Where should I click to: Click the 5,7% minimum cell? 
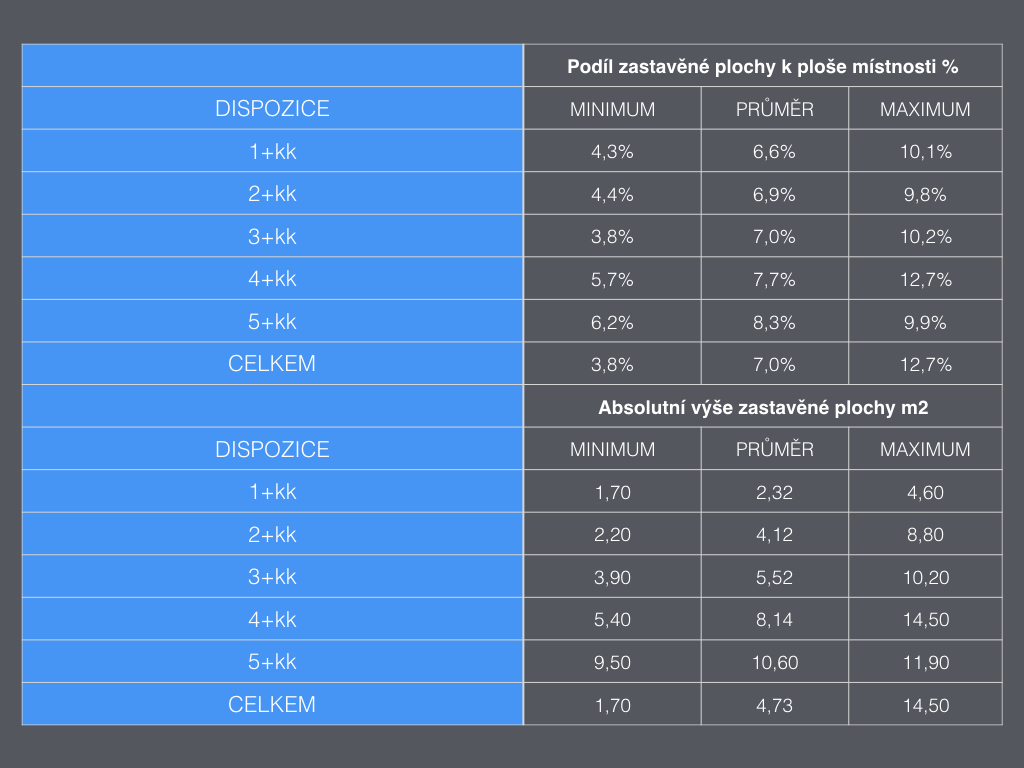coord(612,280)
